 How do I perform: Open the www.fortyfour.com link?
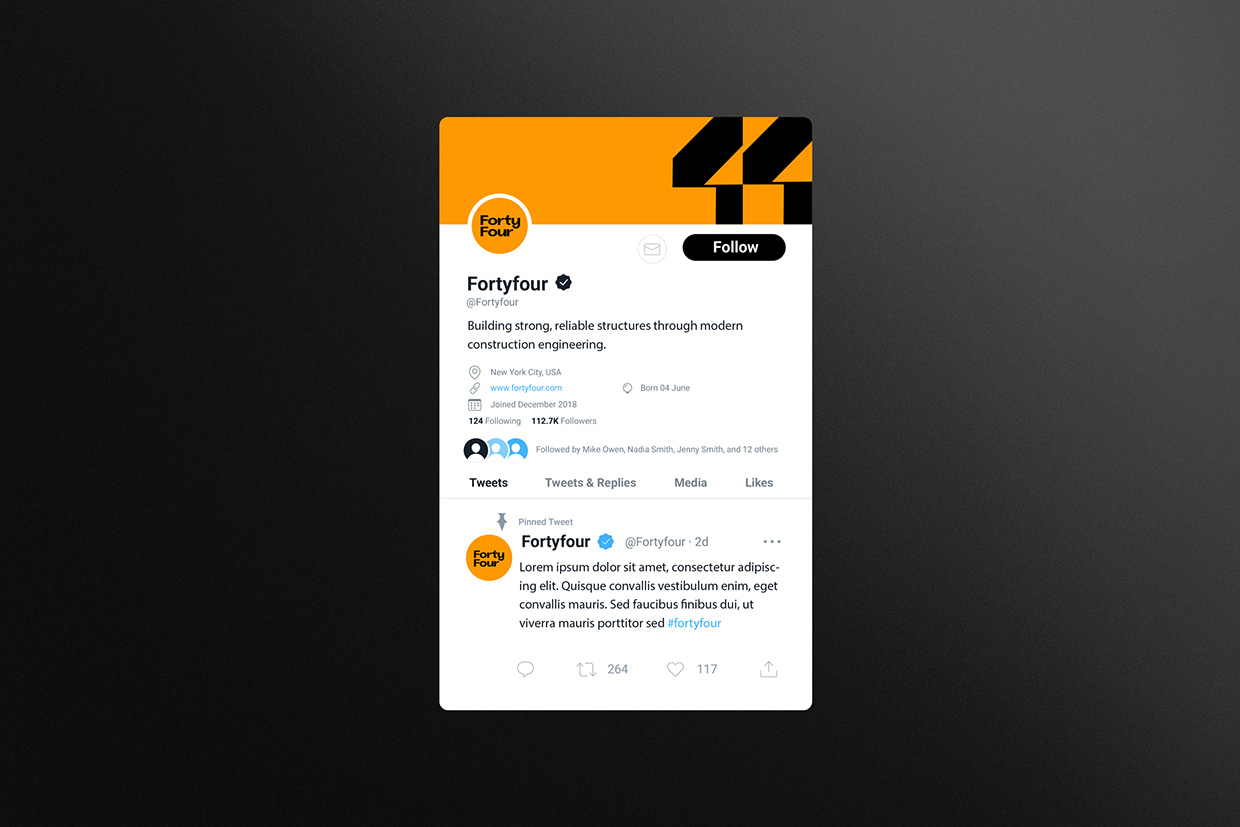pyautogui.click(x=526, y=388)
